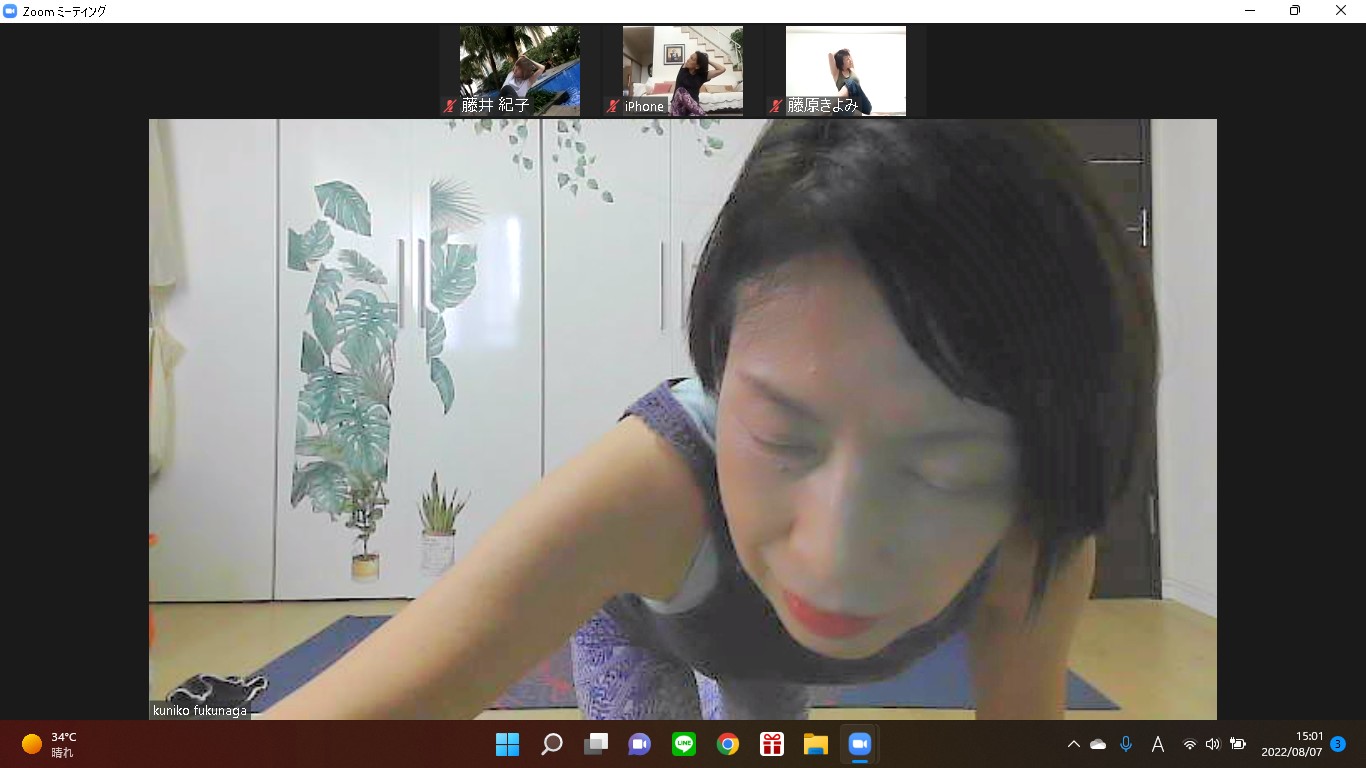Click the microphone tray icon
This screenshot has height=768, width=1366.
pyautogui.click(x=1126, y=744)
